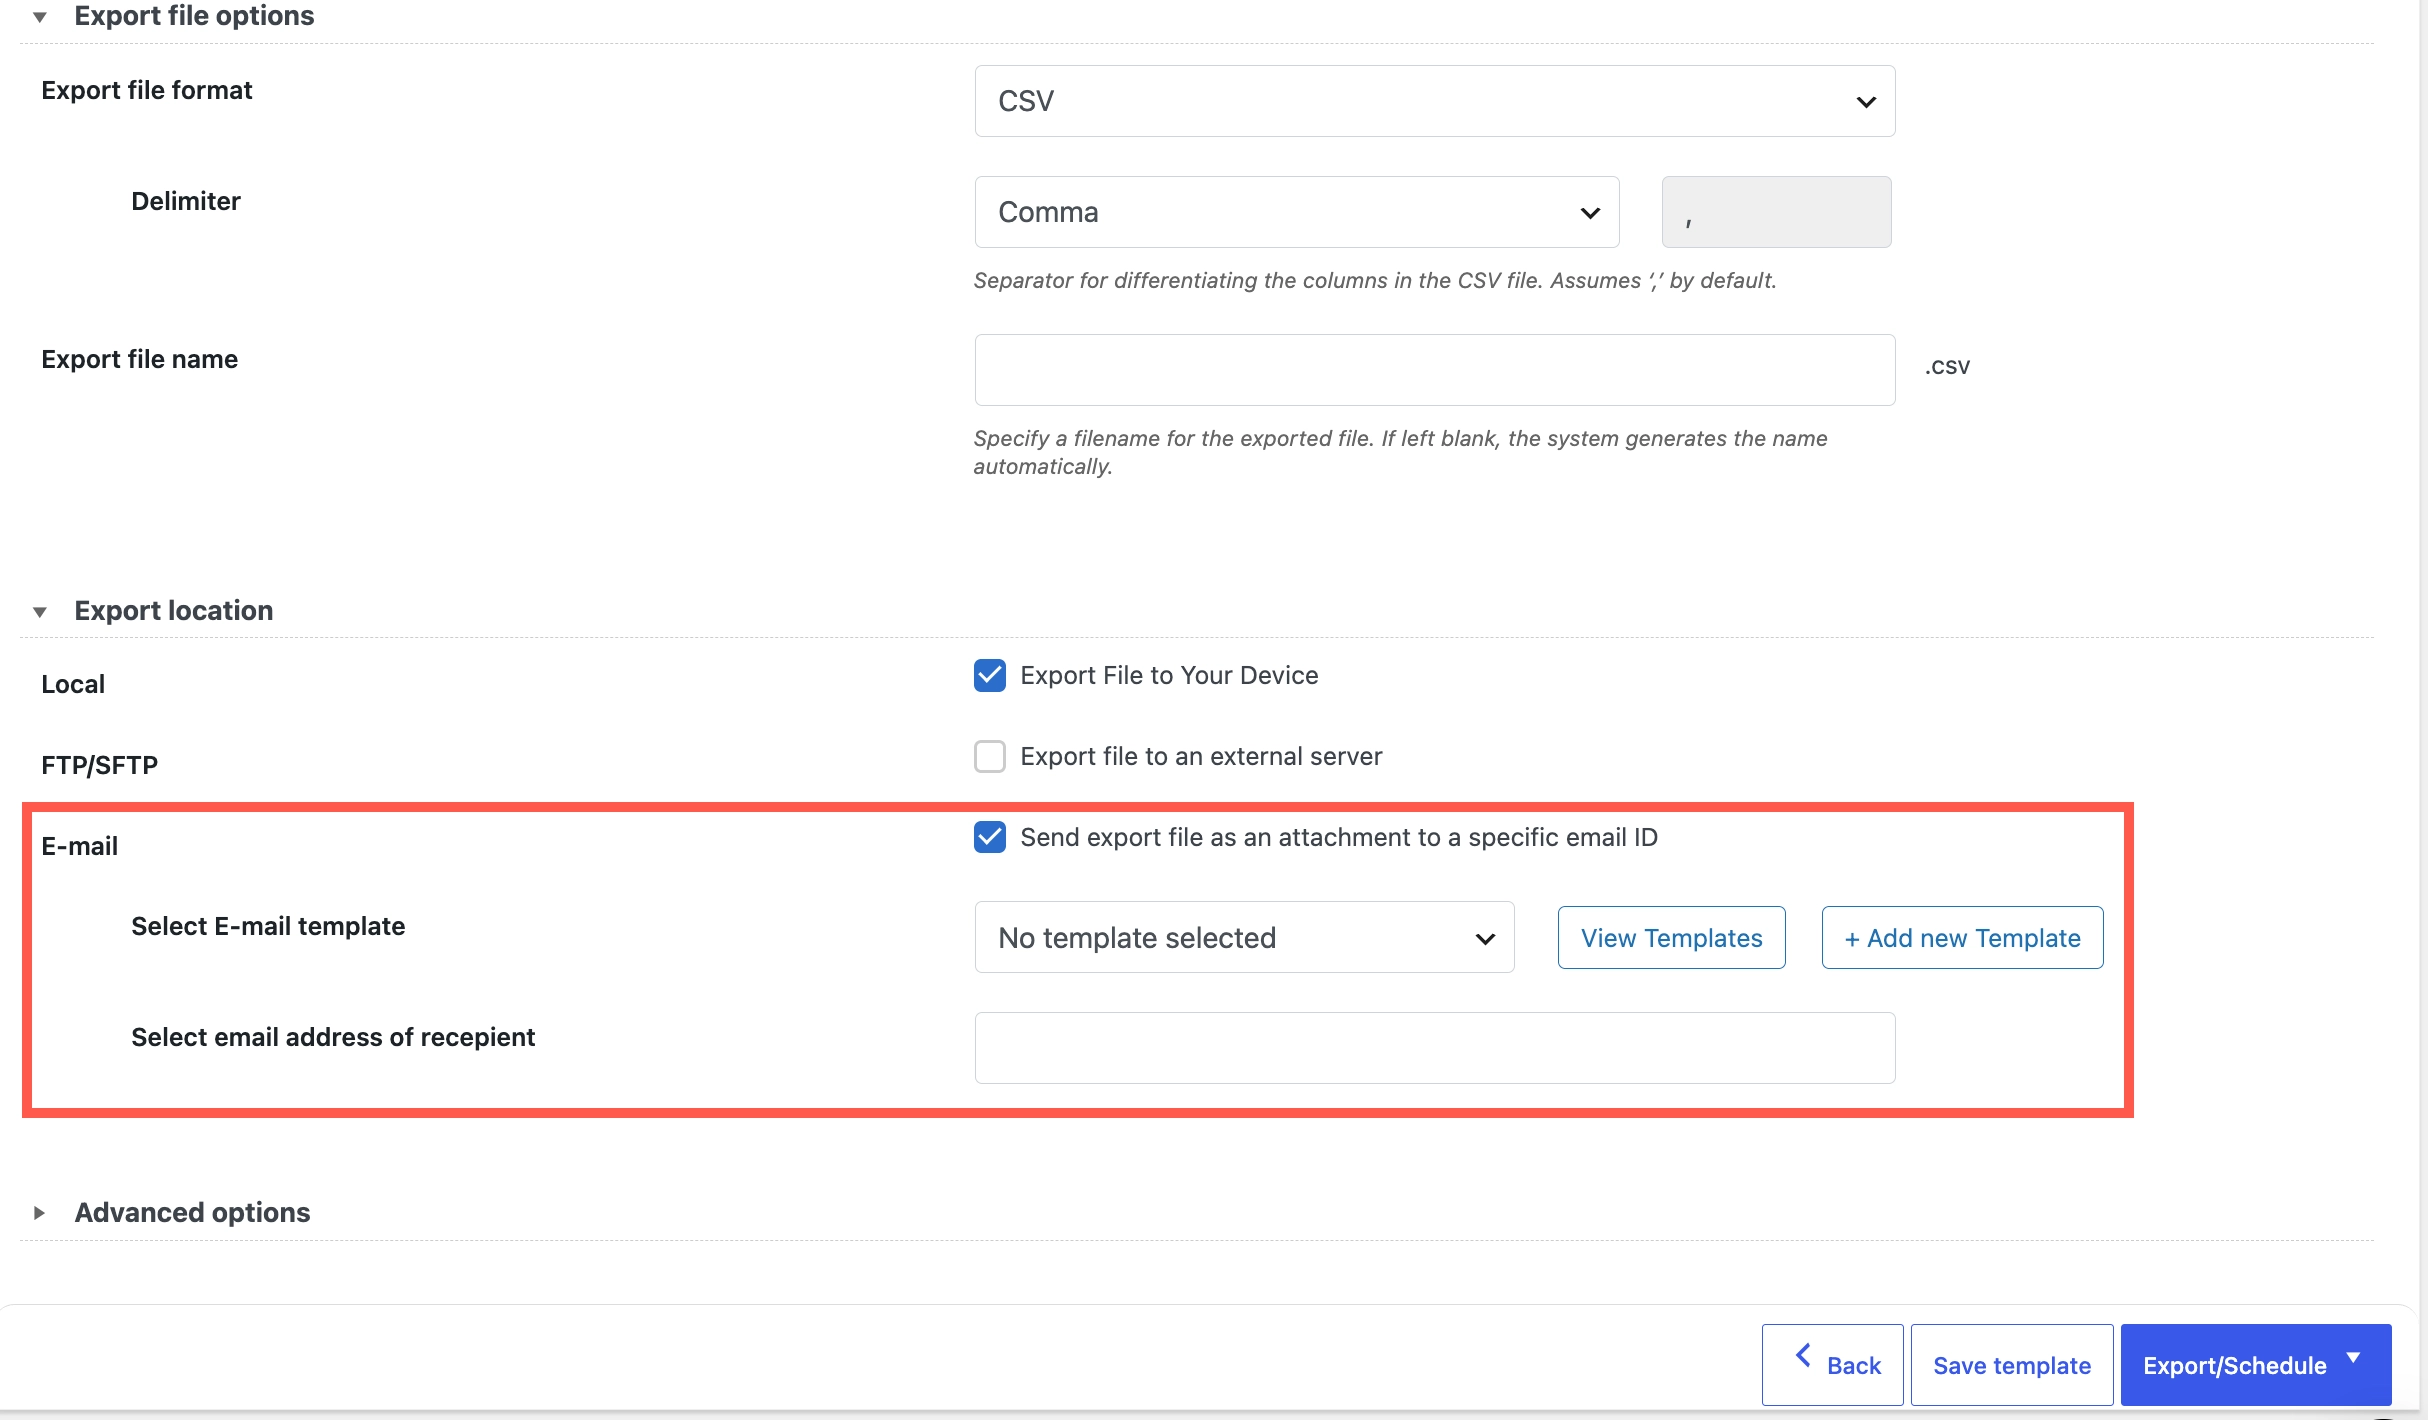Open the Export/Schedule dropdown arrow
The height and width of the screenshot is (1420, 2428).
2354,1358
